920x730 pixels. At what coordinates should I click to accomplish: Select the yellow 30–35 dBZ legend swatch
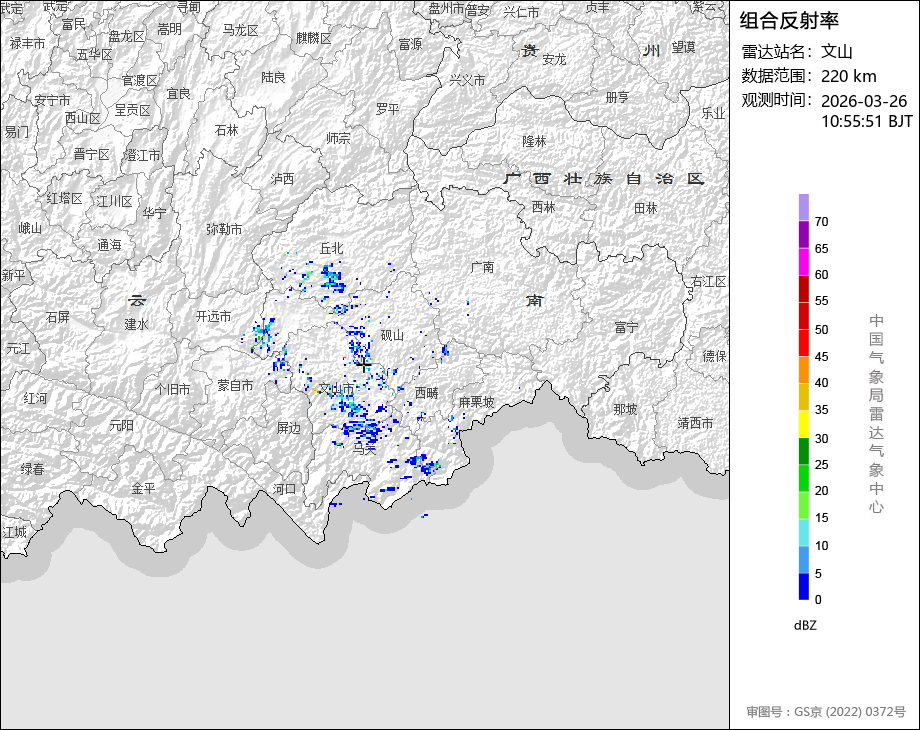(803, 424)
